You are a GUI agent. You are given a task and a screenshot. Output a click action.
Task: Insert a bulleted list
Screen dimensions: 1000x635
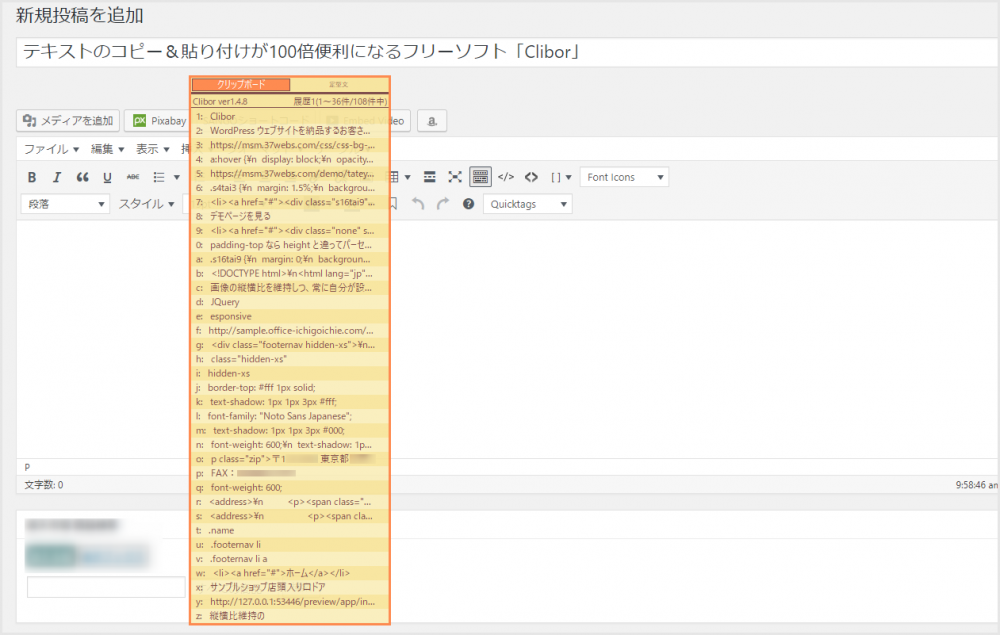(x=159, y=177)
